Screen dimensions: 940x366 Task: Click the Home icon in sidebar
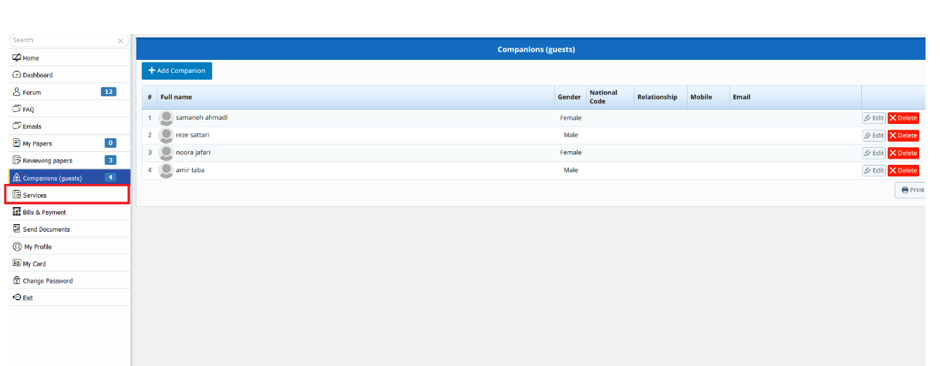(17, 58)
